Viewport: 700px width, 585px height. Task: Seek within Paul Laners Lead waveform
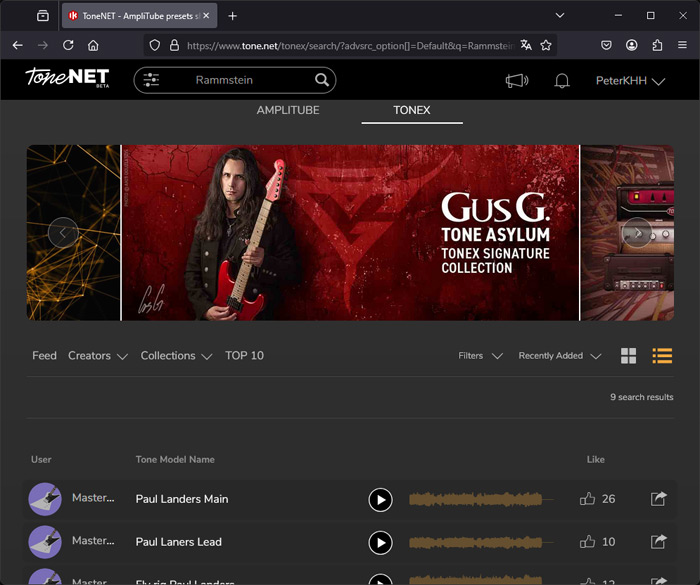(481, 542)
